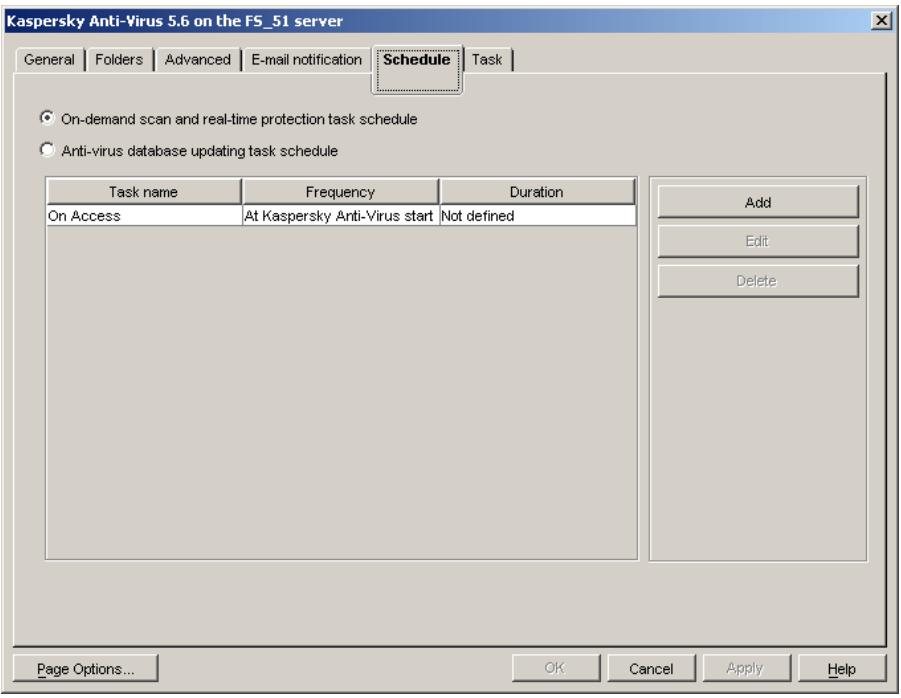Open the Advanced tab
The width and height of the screenshot is (901, 698).
pos(198,60)
